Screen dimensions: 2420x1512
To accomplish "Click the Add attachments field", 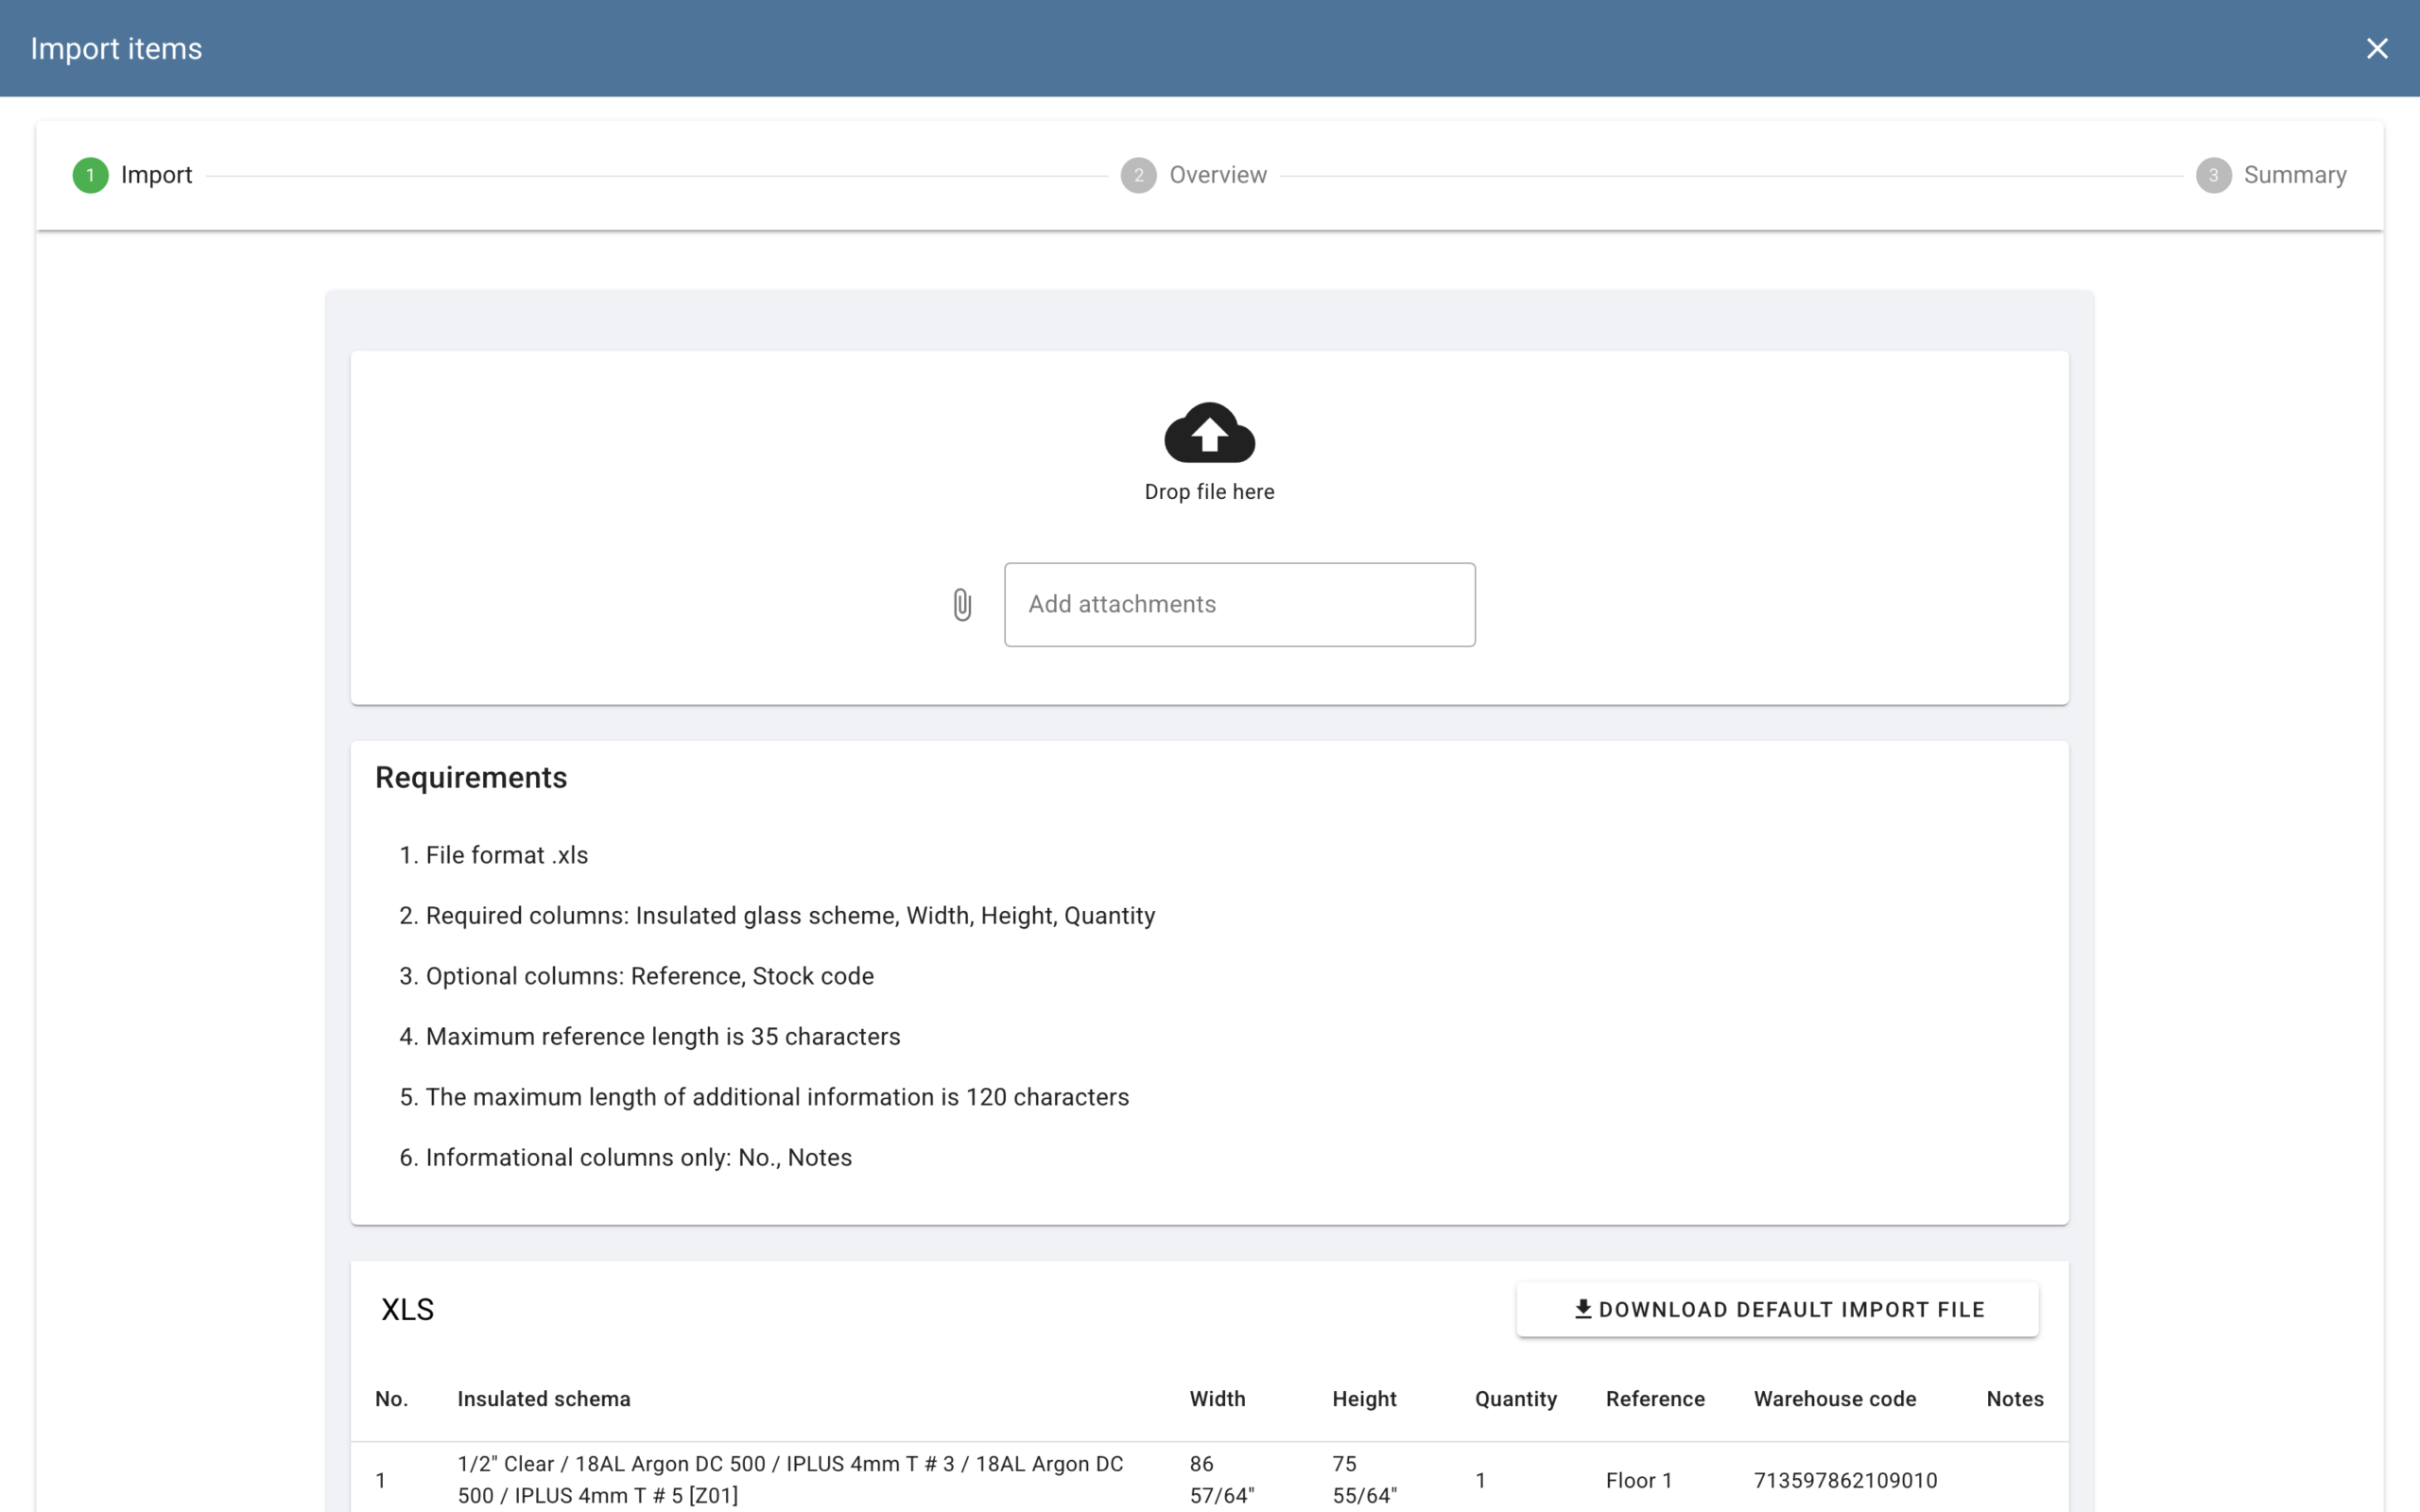I will (x=1239, y=604).
